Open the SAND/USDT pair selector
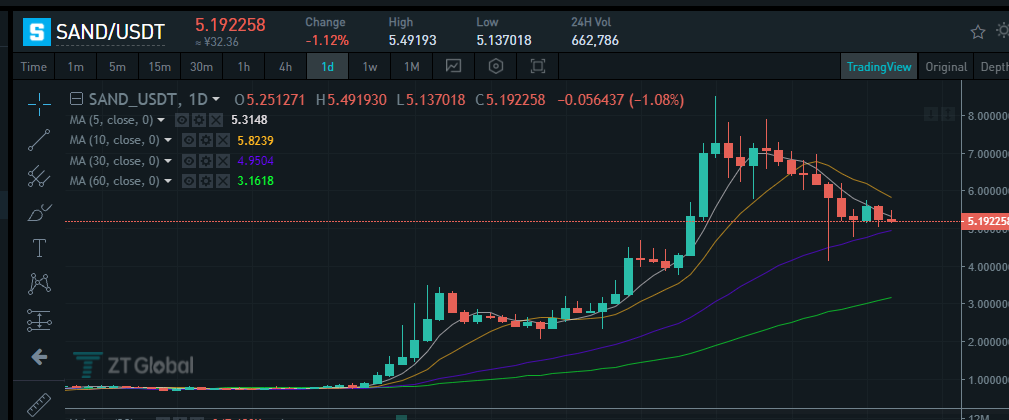This screenshot has width=1009, height=420. (110, 32)
